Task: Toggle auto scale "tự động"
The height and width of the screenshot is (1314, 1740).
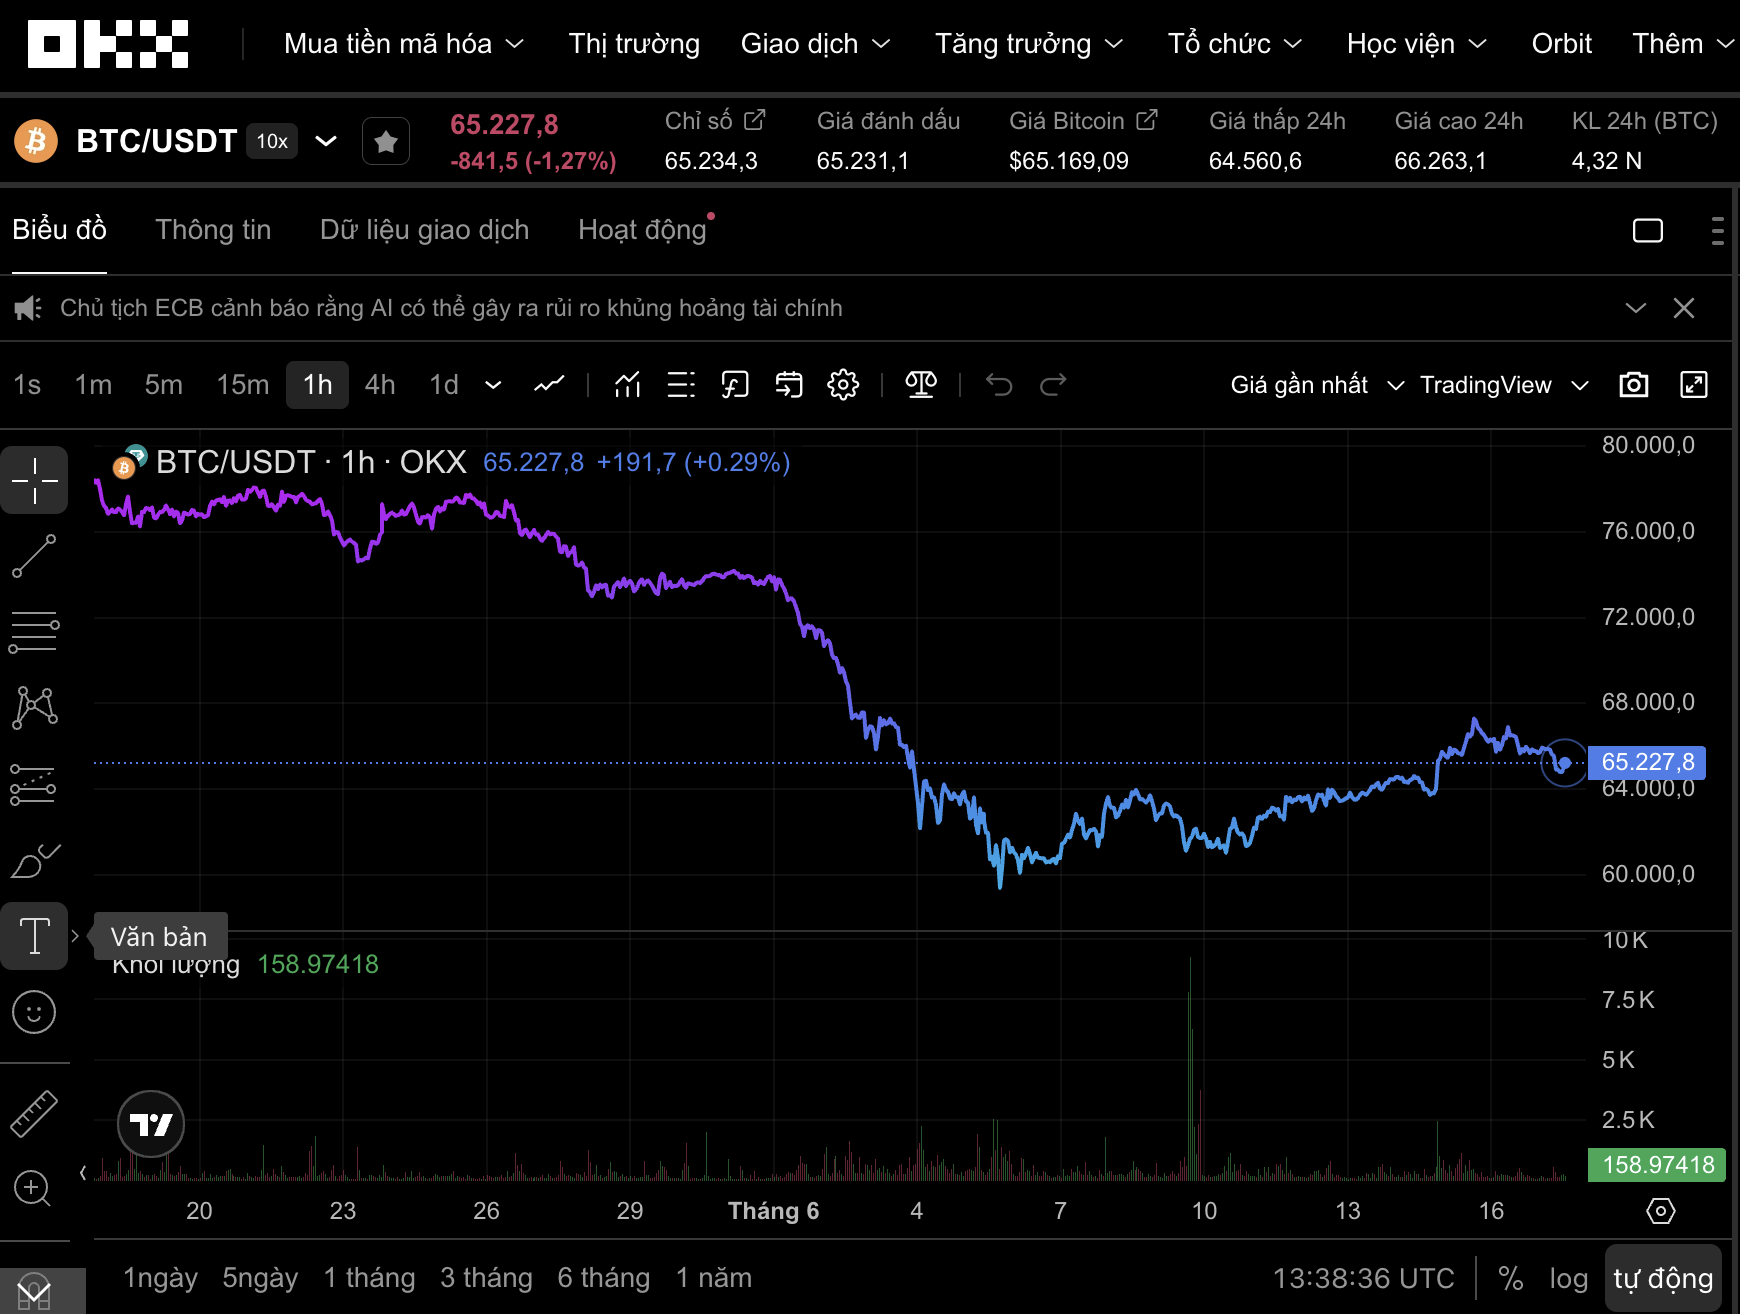Action: (1663, 1278)
